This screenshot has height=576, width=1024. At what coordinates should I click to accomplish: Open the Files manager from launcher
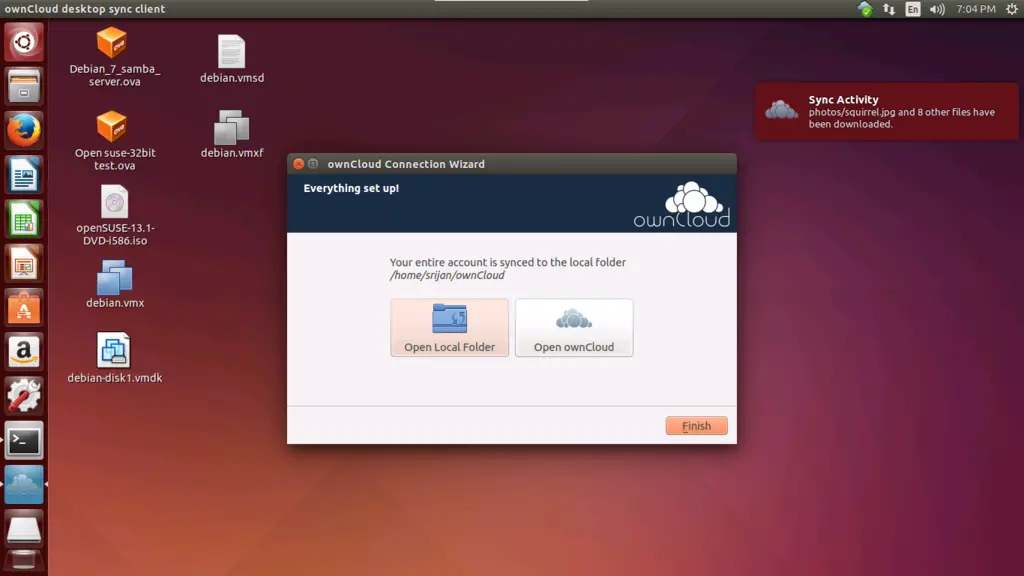pos(24,86)
